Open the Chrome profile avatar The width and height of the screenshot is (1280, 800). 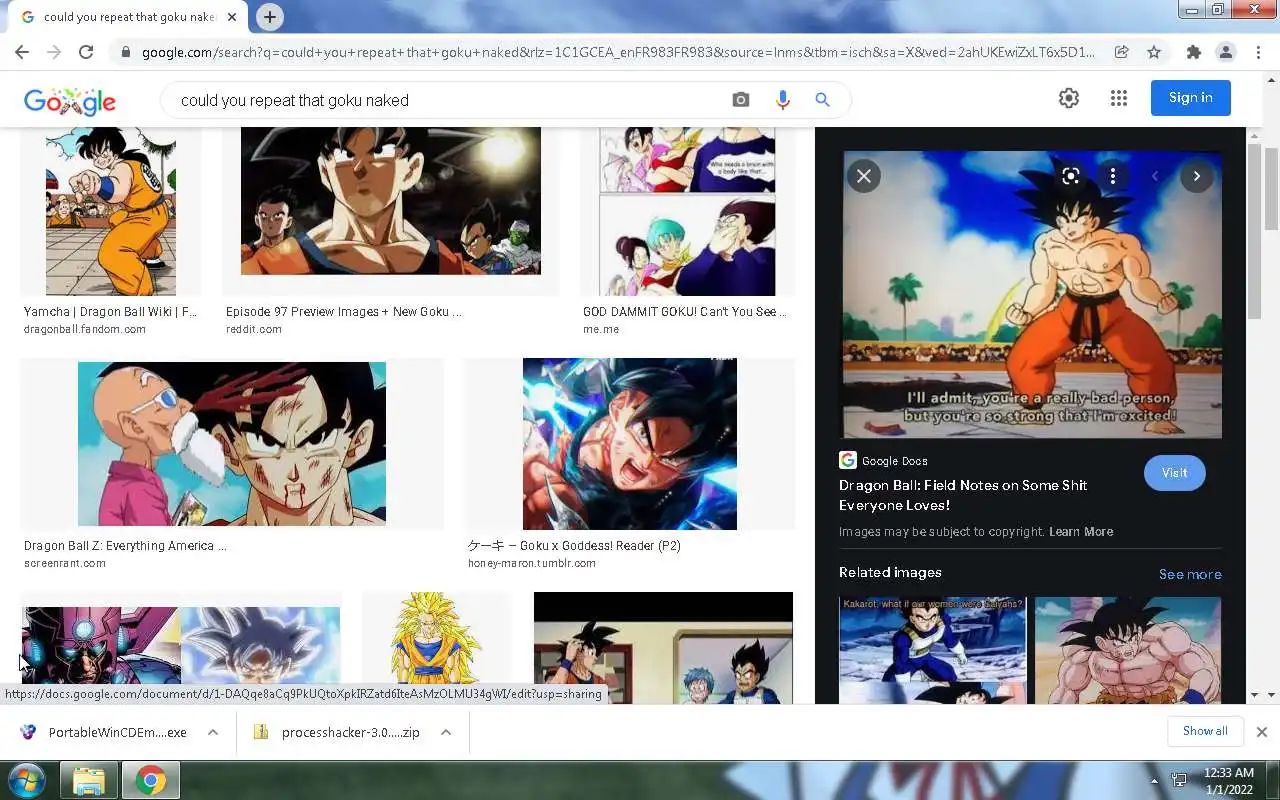[1225, 52]
